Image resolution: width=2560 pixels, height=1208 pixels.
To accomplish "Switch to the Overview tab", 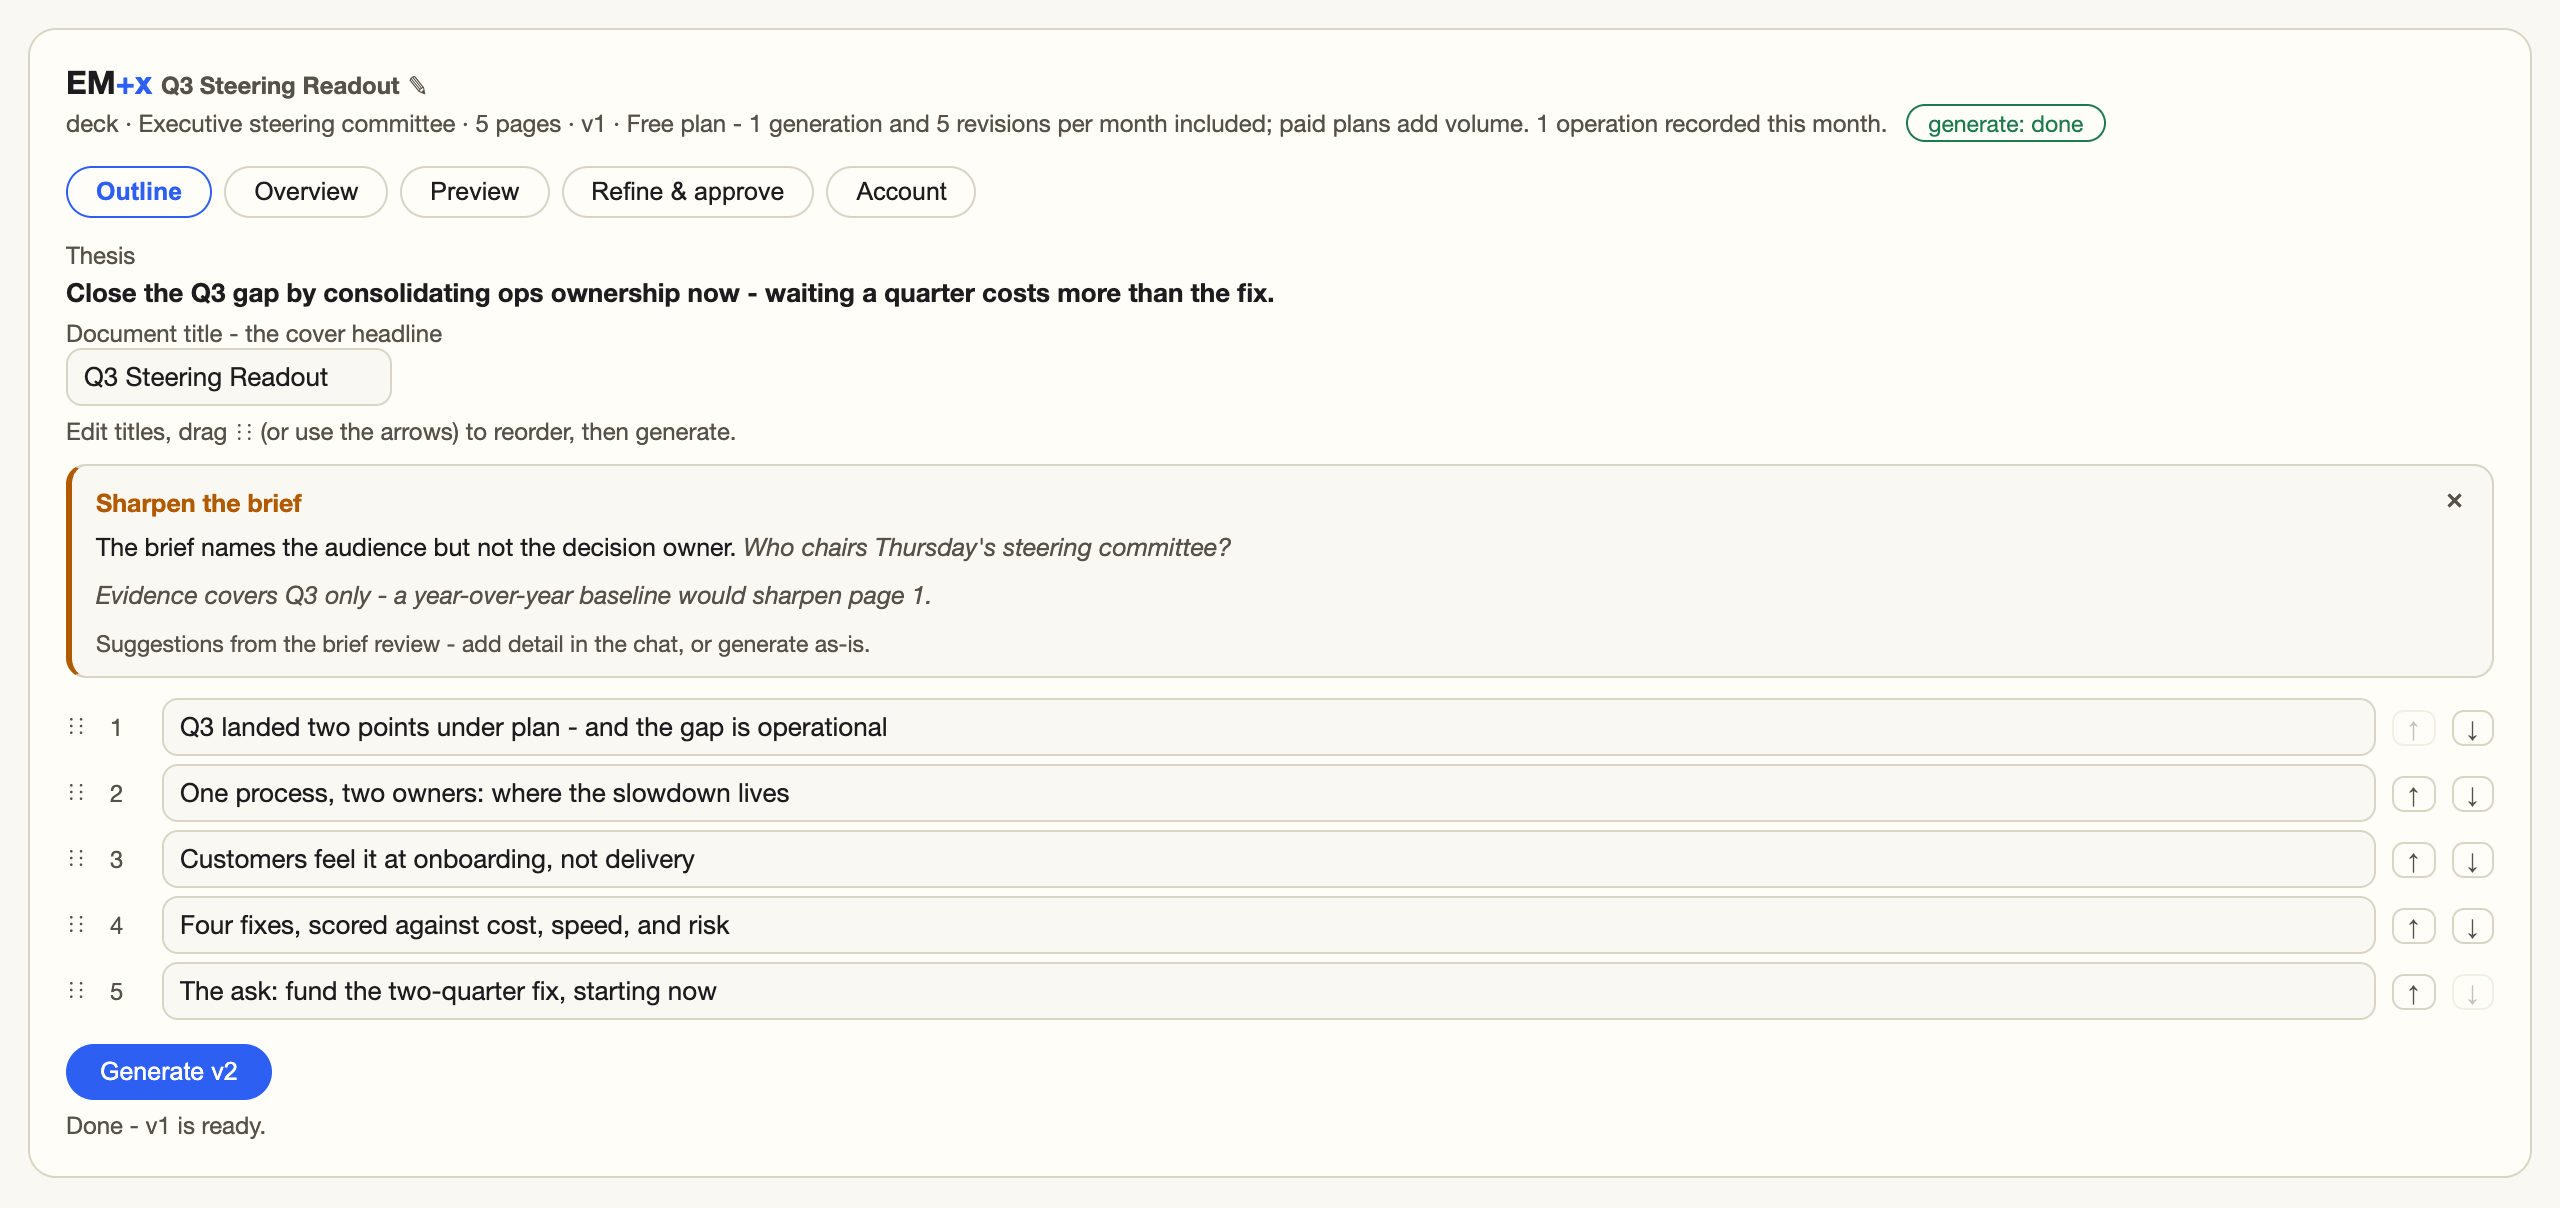I will pyautogui.click(x=306, y=192).
